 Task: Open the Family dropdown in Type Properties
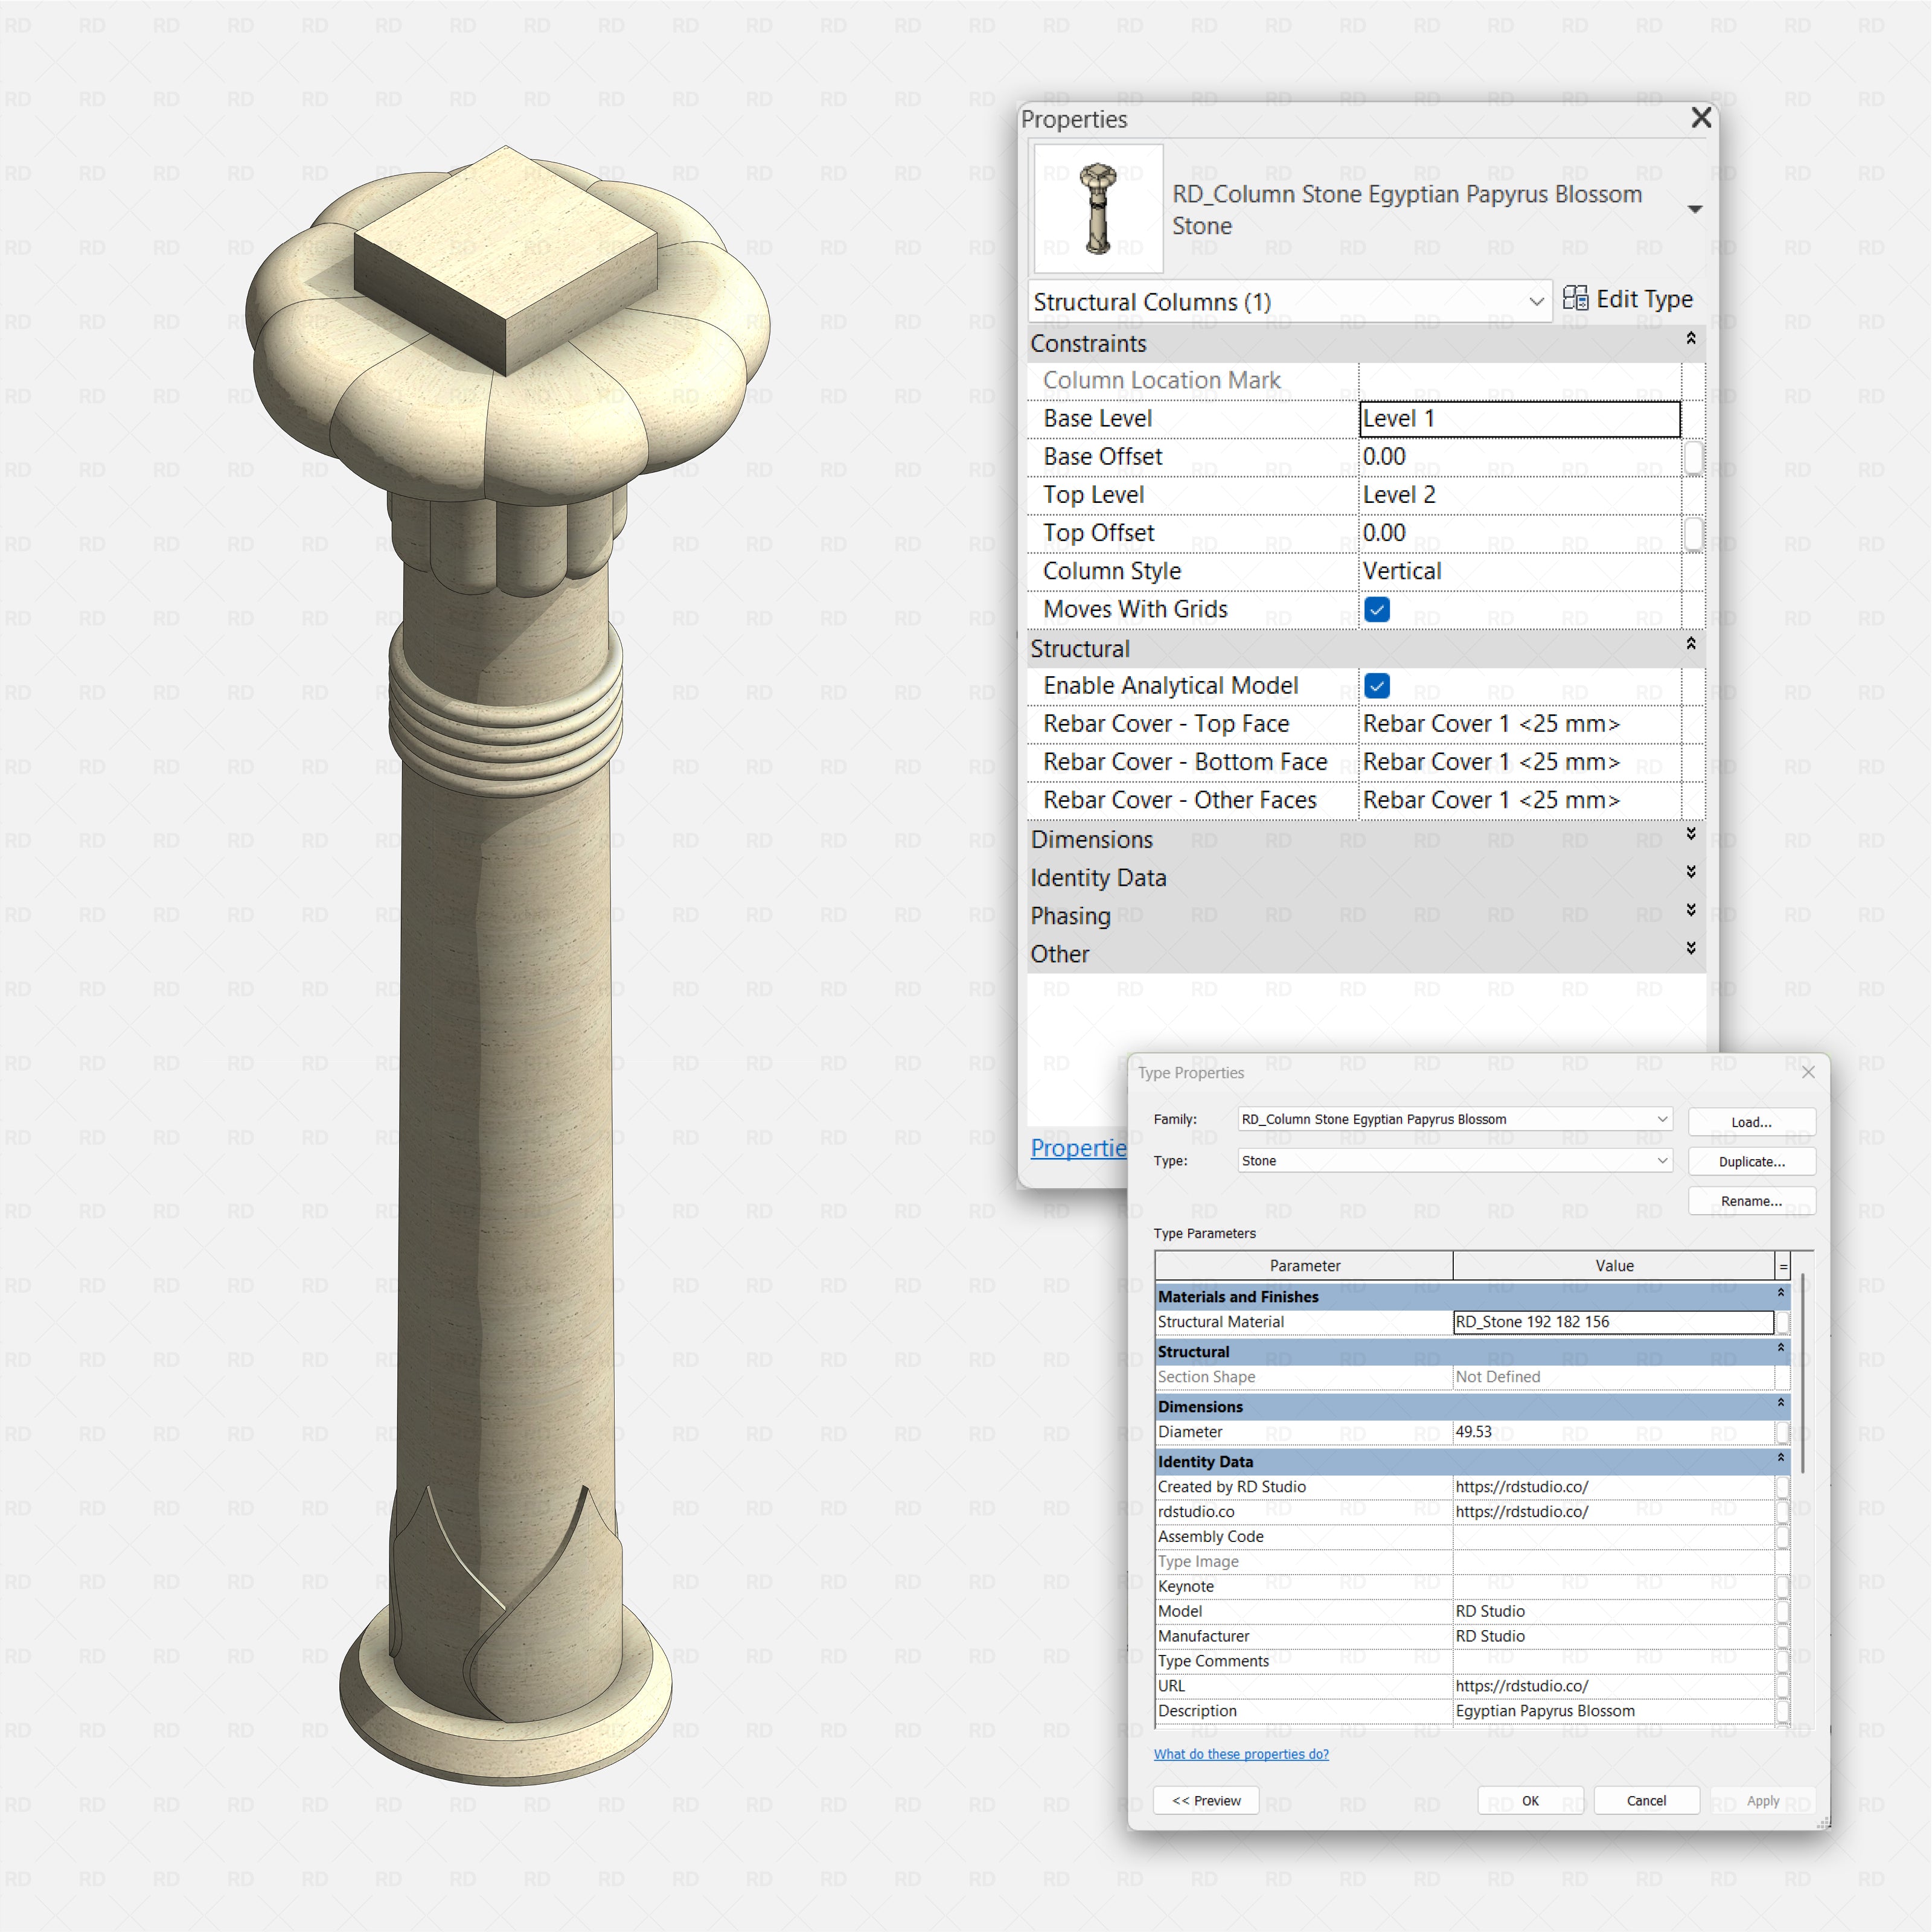(1662, 1119)
